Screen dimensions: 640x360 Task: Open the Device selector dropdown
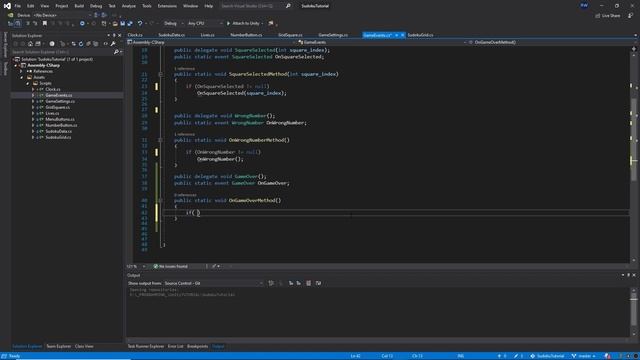62,15
